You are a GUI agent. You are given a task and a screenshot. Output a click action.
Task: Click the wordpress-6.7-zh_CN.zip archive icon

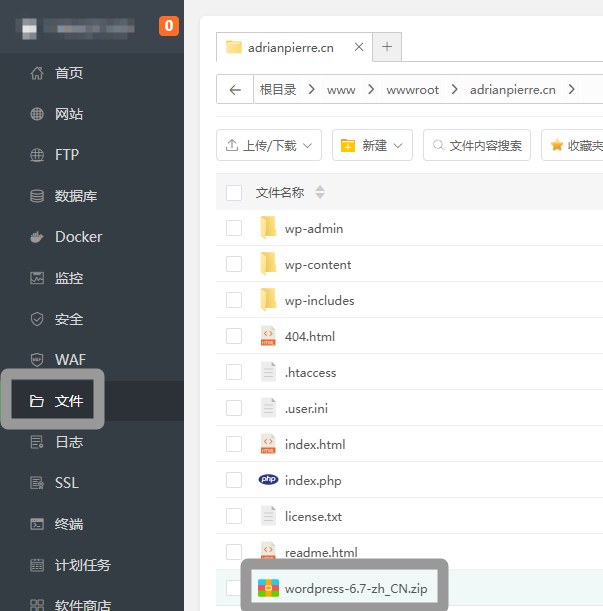pyautogui.click(x=268, y=588)
